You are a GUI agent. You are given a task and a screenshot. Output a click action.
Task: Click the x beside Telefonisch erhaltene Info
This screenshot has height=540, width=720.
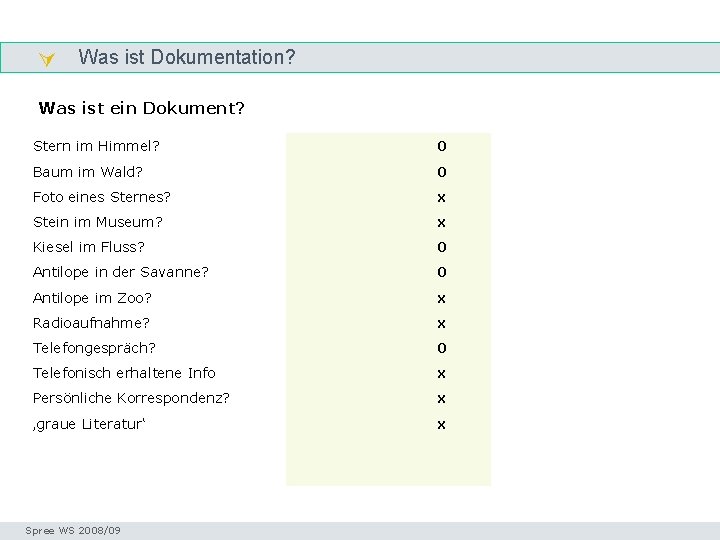pos(441,374)
